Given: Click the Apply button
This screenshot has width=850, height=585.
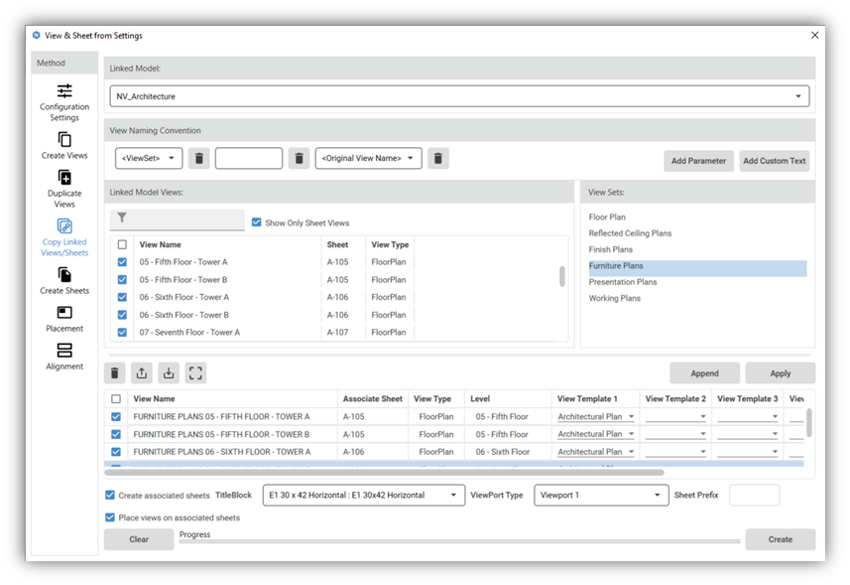Looking at the screenshot, I should click(x=780, y=373).
